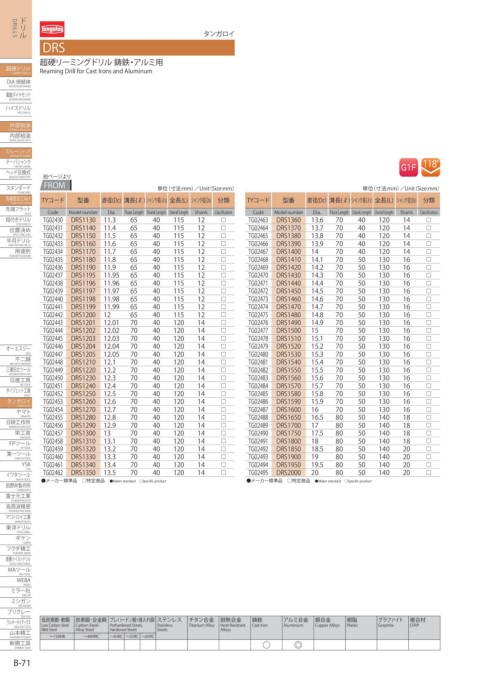Image resolution: width=480 pixels, height=677 pixels.
Task: Click model number DRS1300
Action: coord(83,433)
